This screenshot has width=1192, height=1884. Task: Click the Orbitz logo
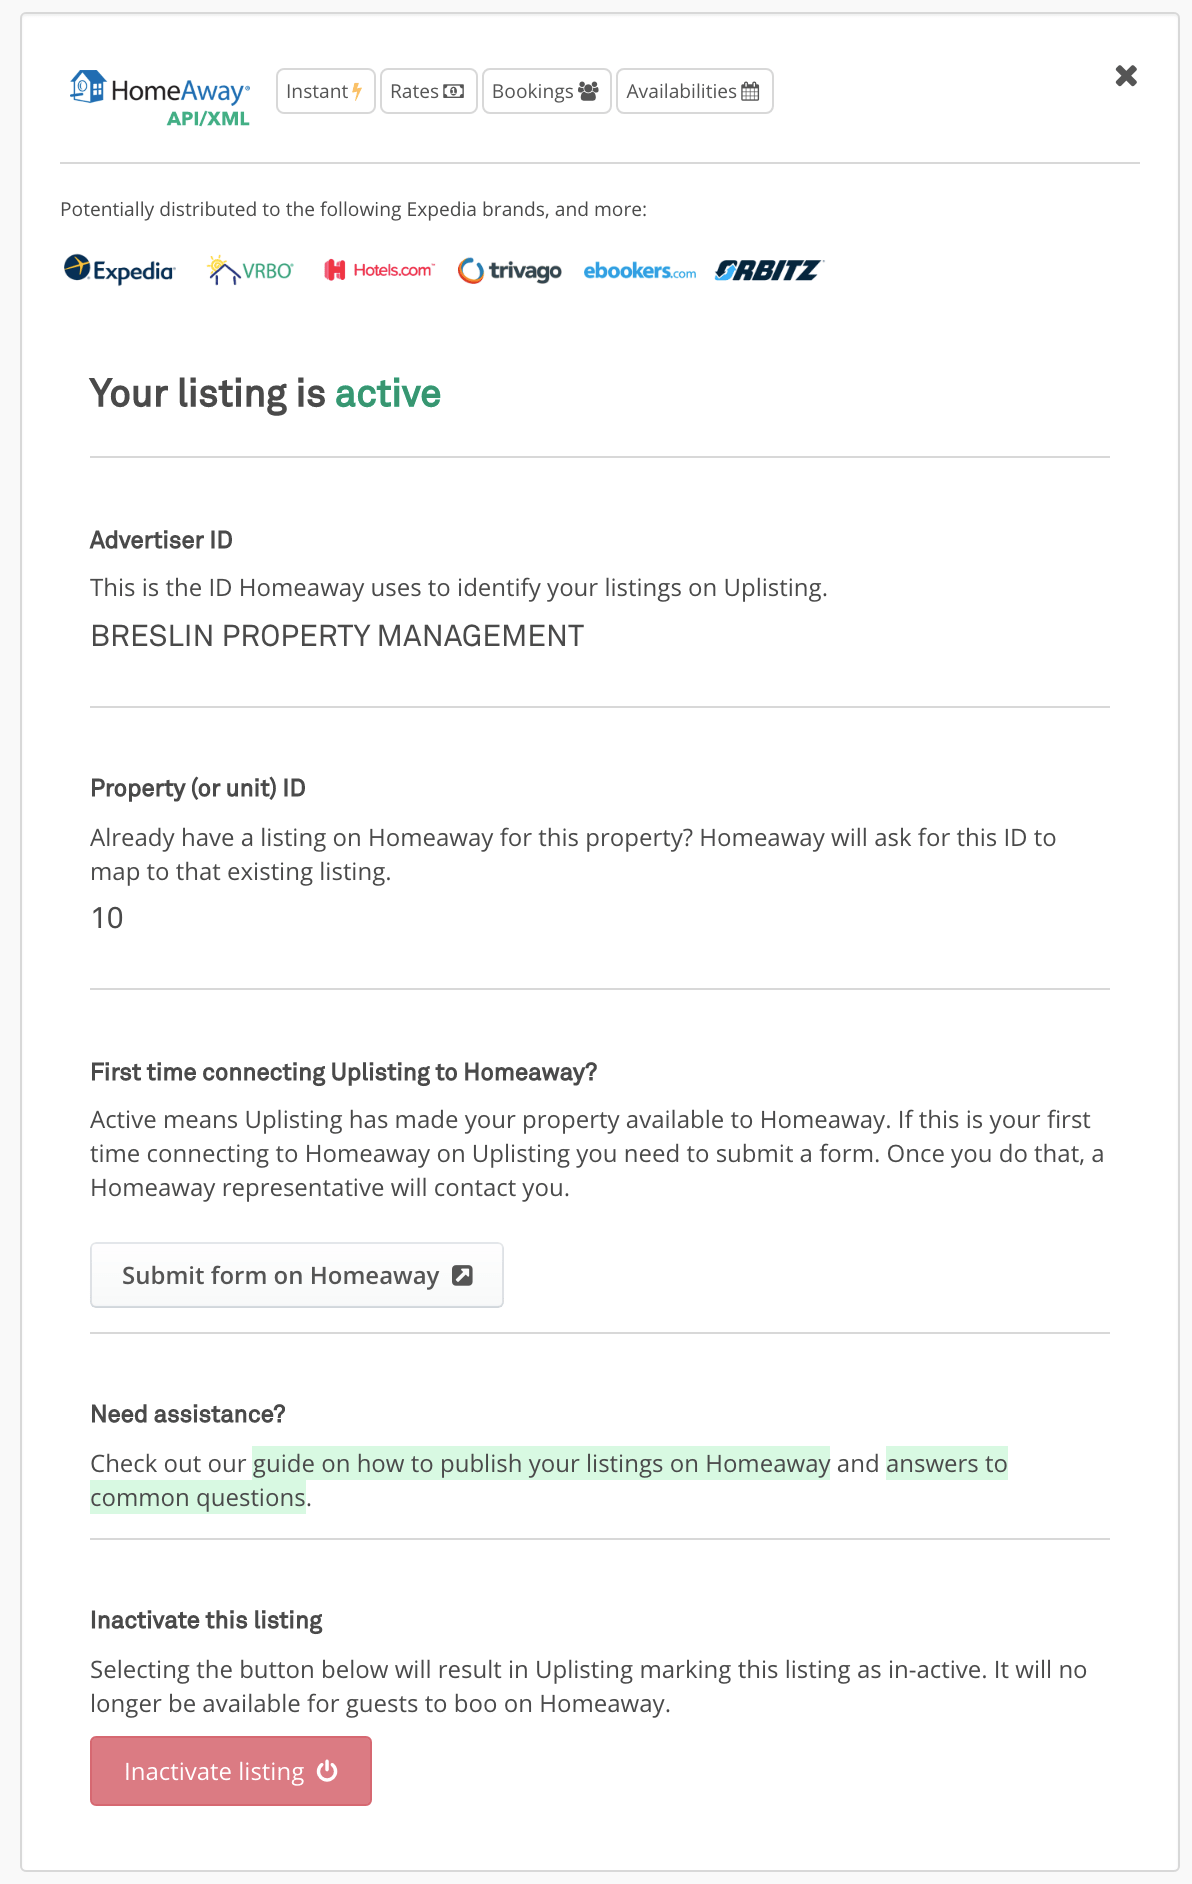pos(768,268)
